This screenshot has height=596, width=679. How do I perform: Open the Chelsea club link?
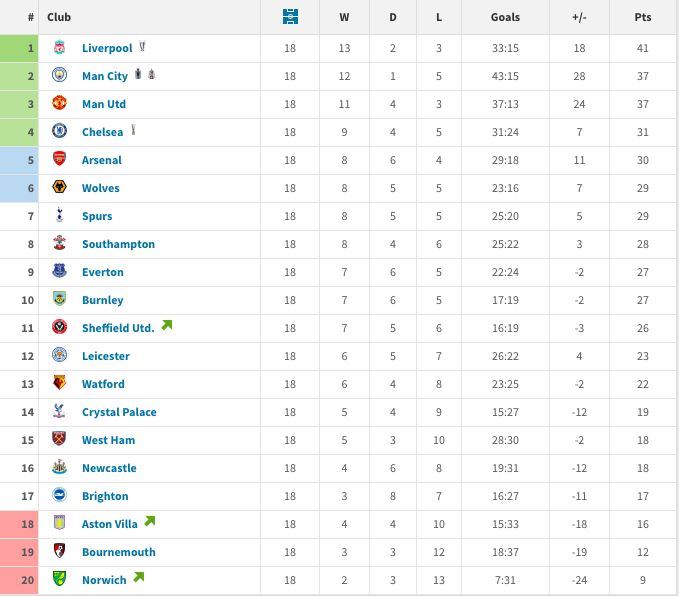tap(103, 132)
